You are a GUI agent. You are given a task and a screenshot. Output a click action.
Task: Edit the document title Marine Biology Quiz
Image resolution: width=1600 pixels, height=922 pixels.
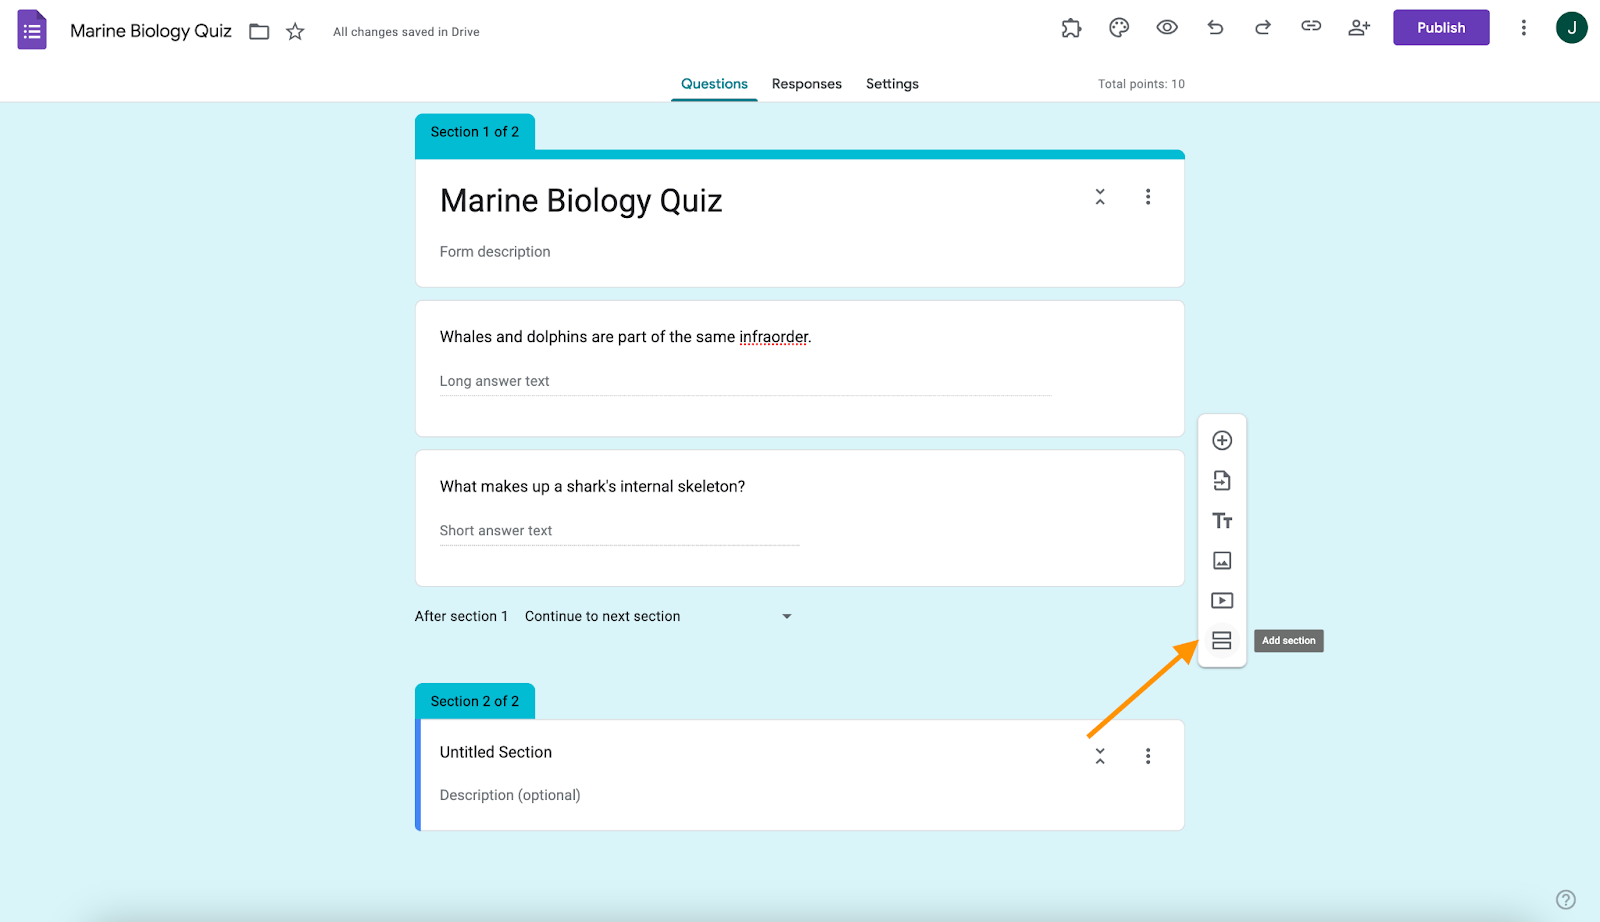click(151, 31)
